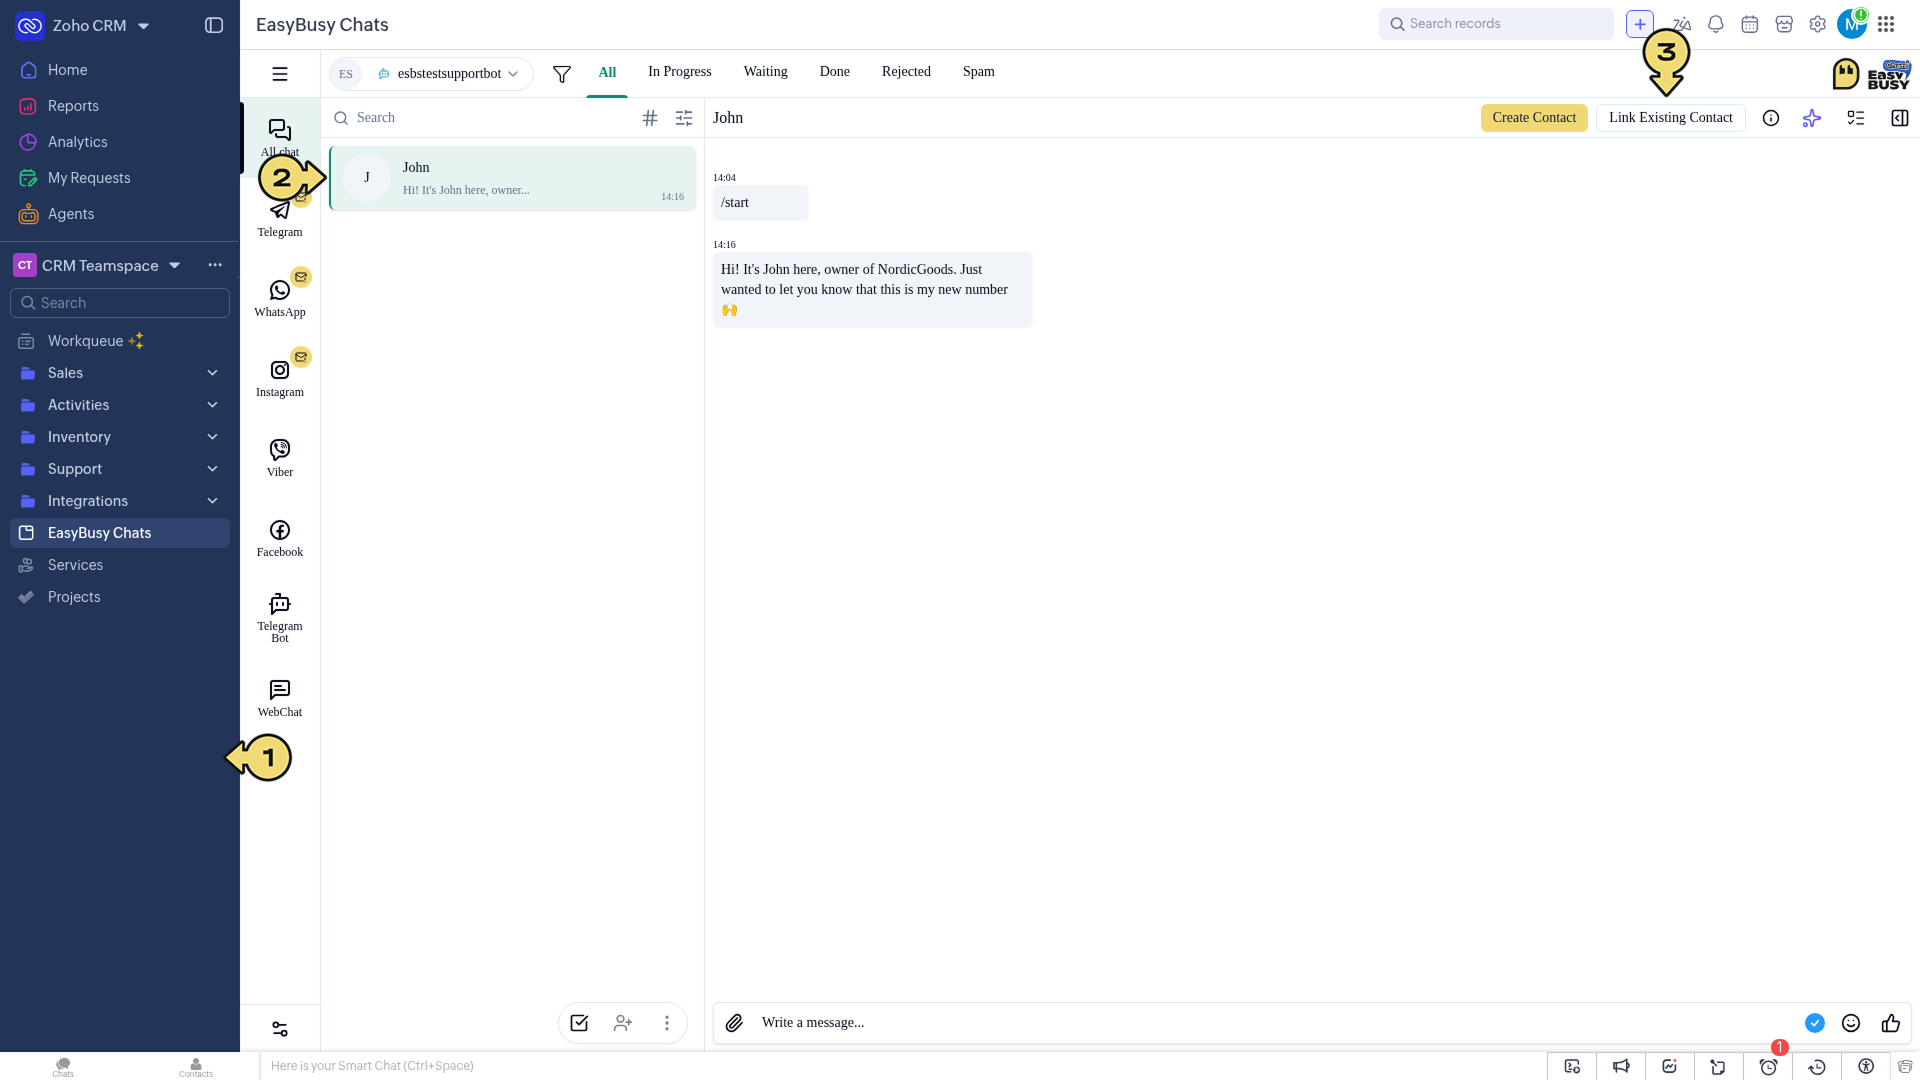The height and width of the screenshot is (1080, 1920).
Task: Toggle the blue checkmark in message box
Action: 1815,1023
